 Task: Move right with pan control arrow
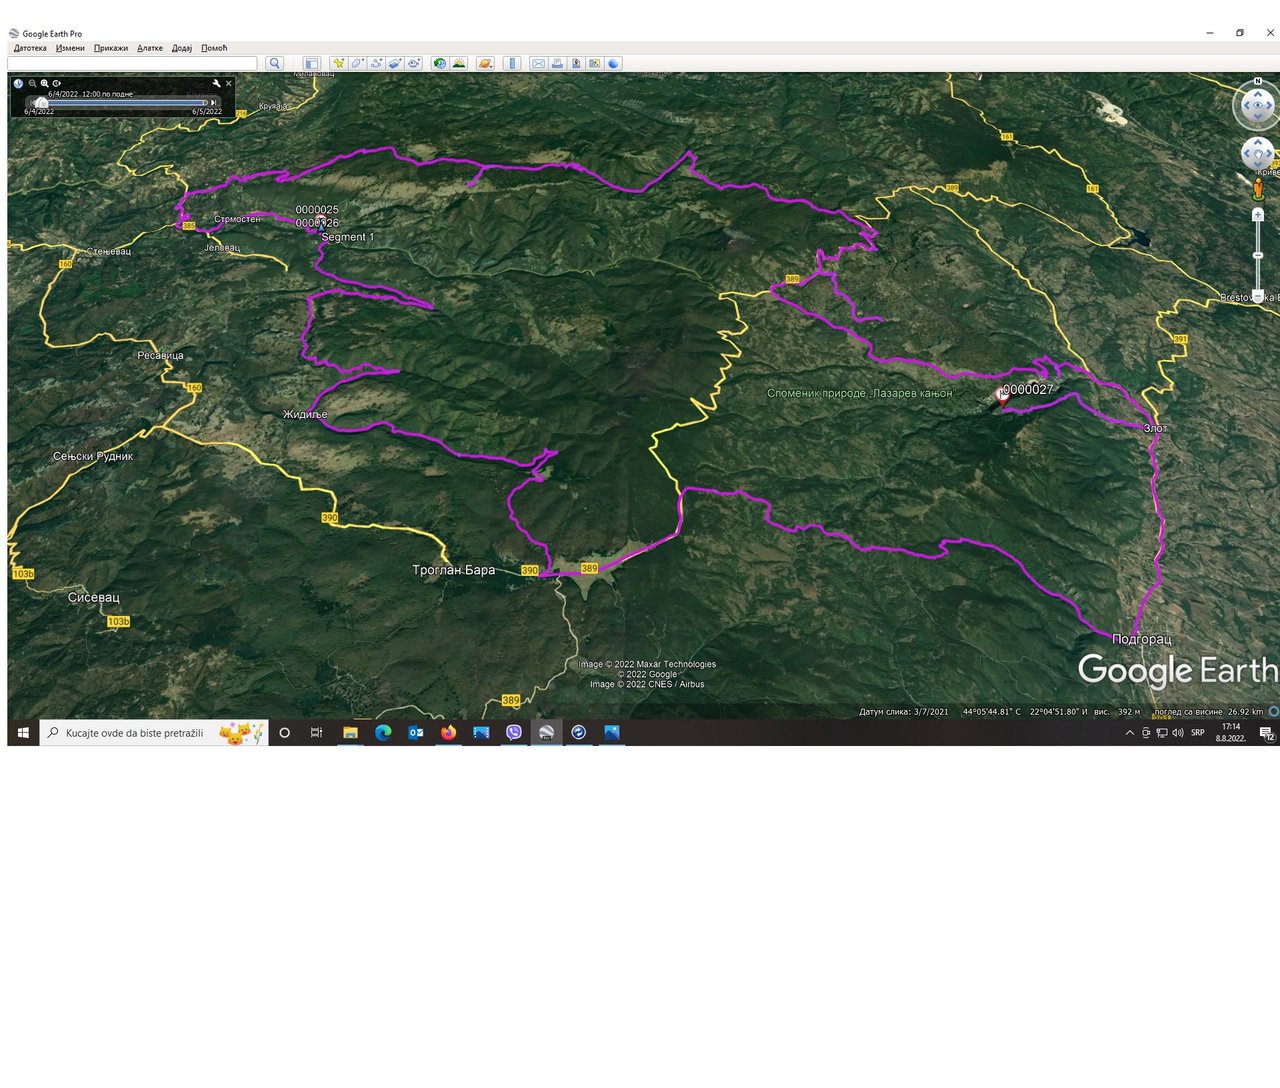tap(1269, 153)
